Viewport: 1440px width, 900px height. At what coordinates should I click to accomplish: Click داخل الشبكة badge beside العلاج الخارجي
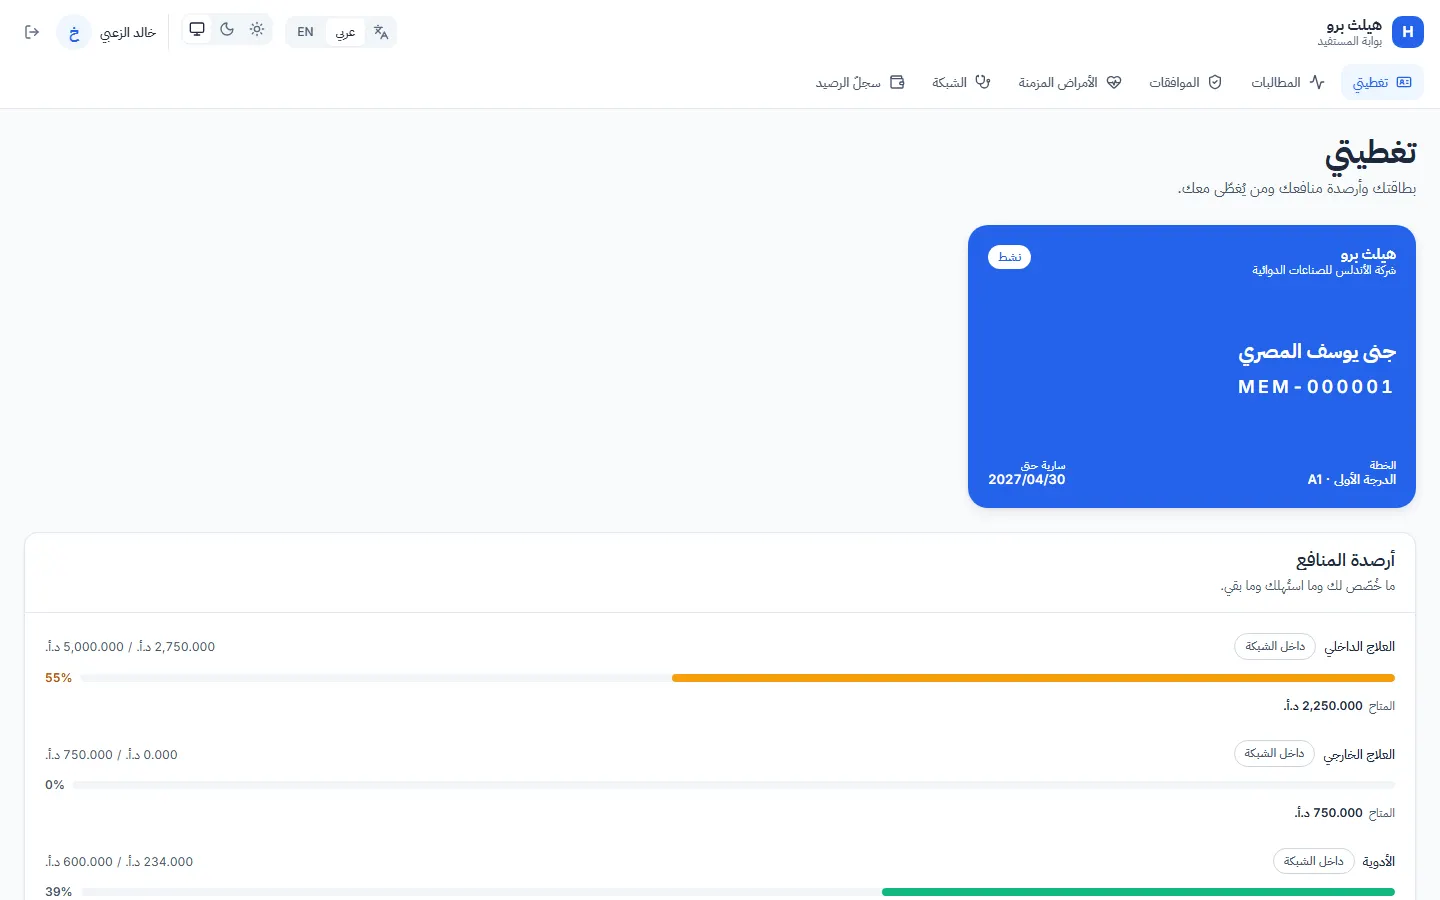(1275, 753)
